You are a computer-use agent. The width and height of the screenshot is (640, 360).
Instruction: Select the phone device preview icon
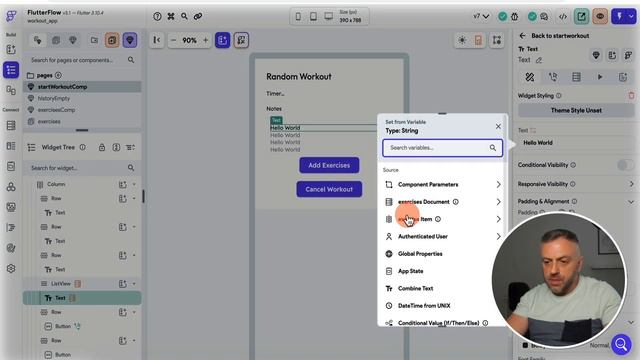point(298,16)
